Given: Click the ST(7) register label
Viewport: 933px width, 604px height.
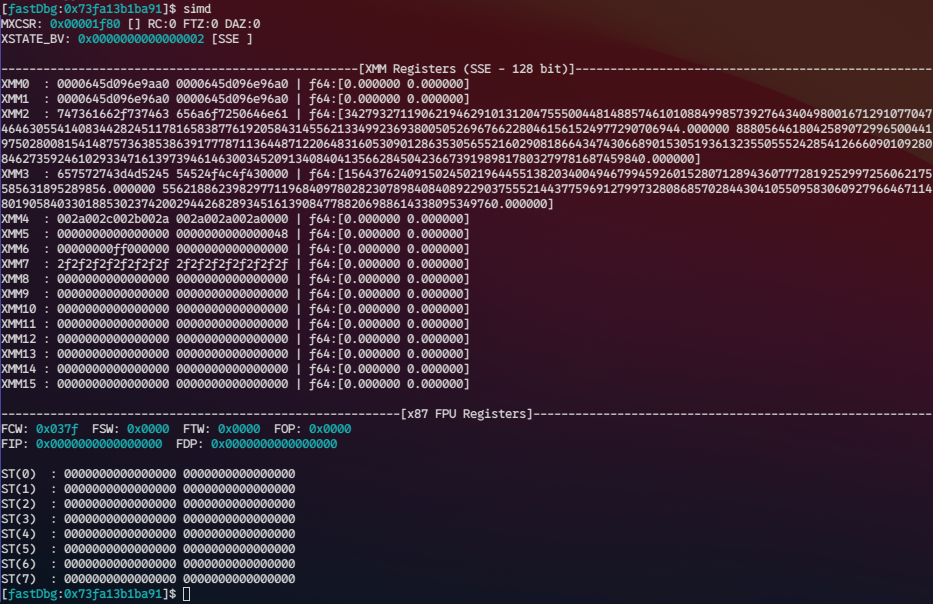Looking at the screenshot, I should coord(18,579).
